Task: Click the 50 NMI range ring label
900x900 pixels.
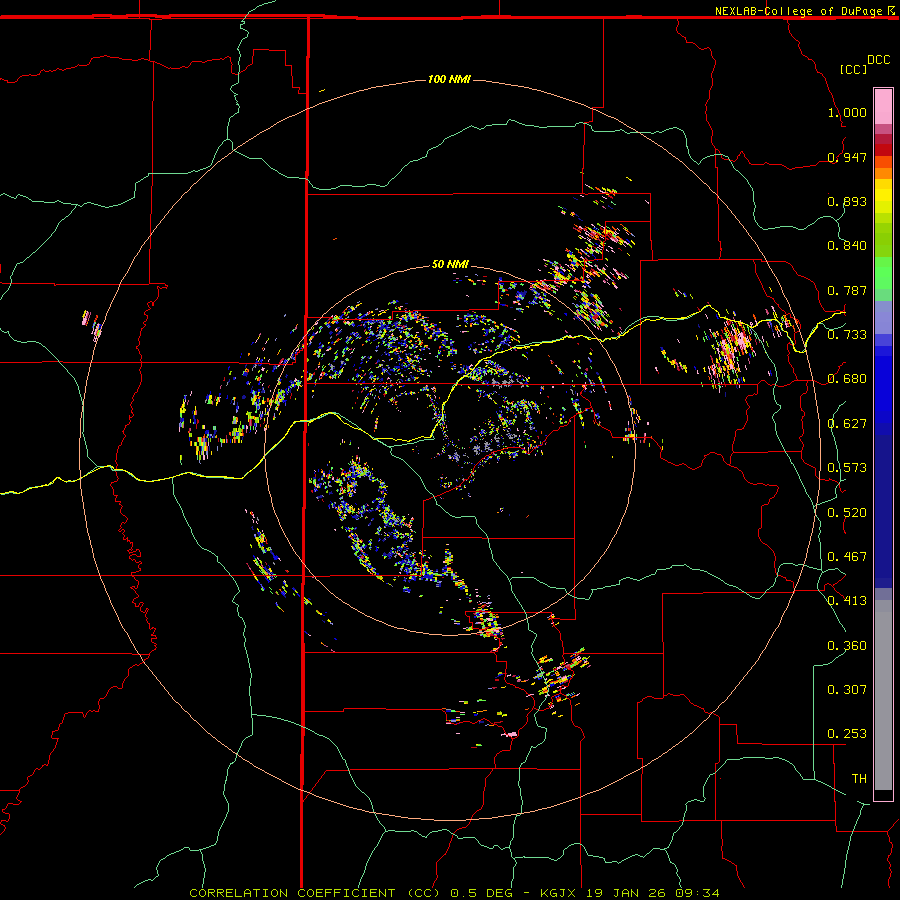Action: point(451,264)
